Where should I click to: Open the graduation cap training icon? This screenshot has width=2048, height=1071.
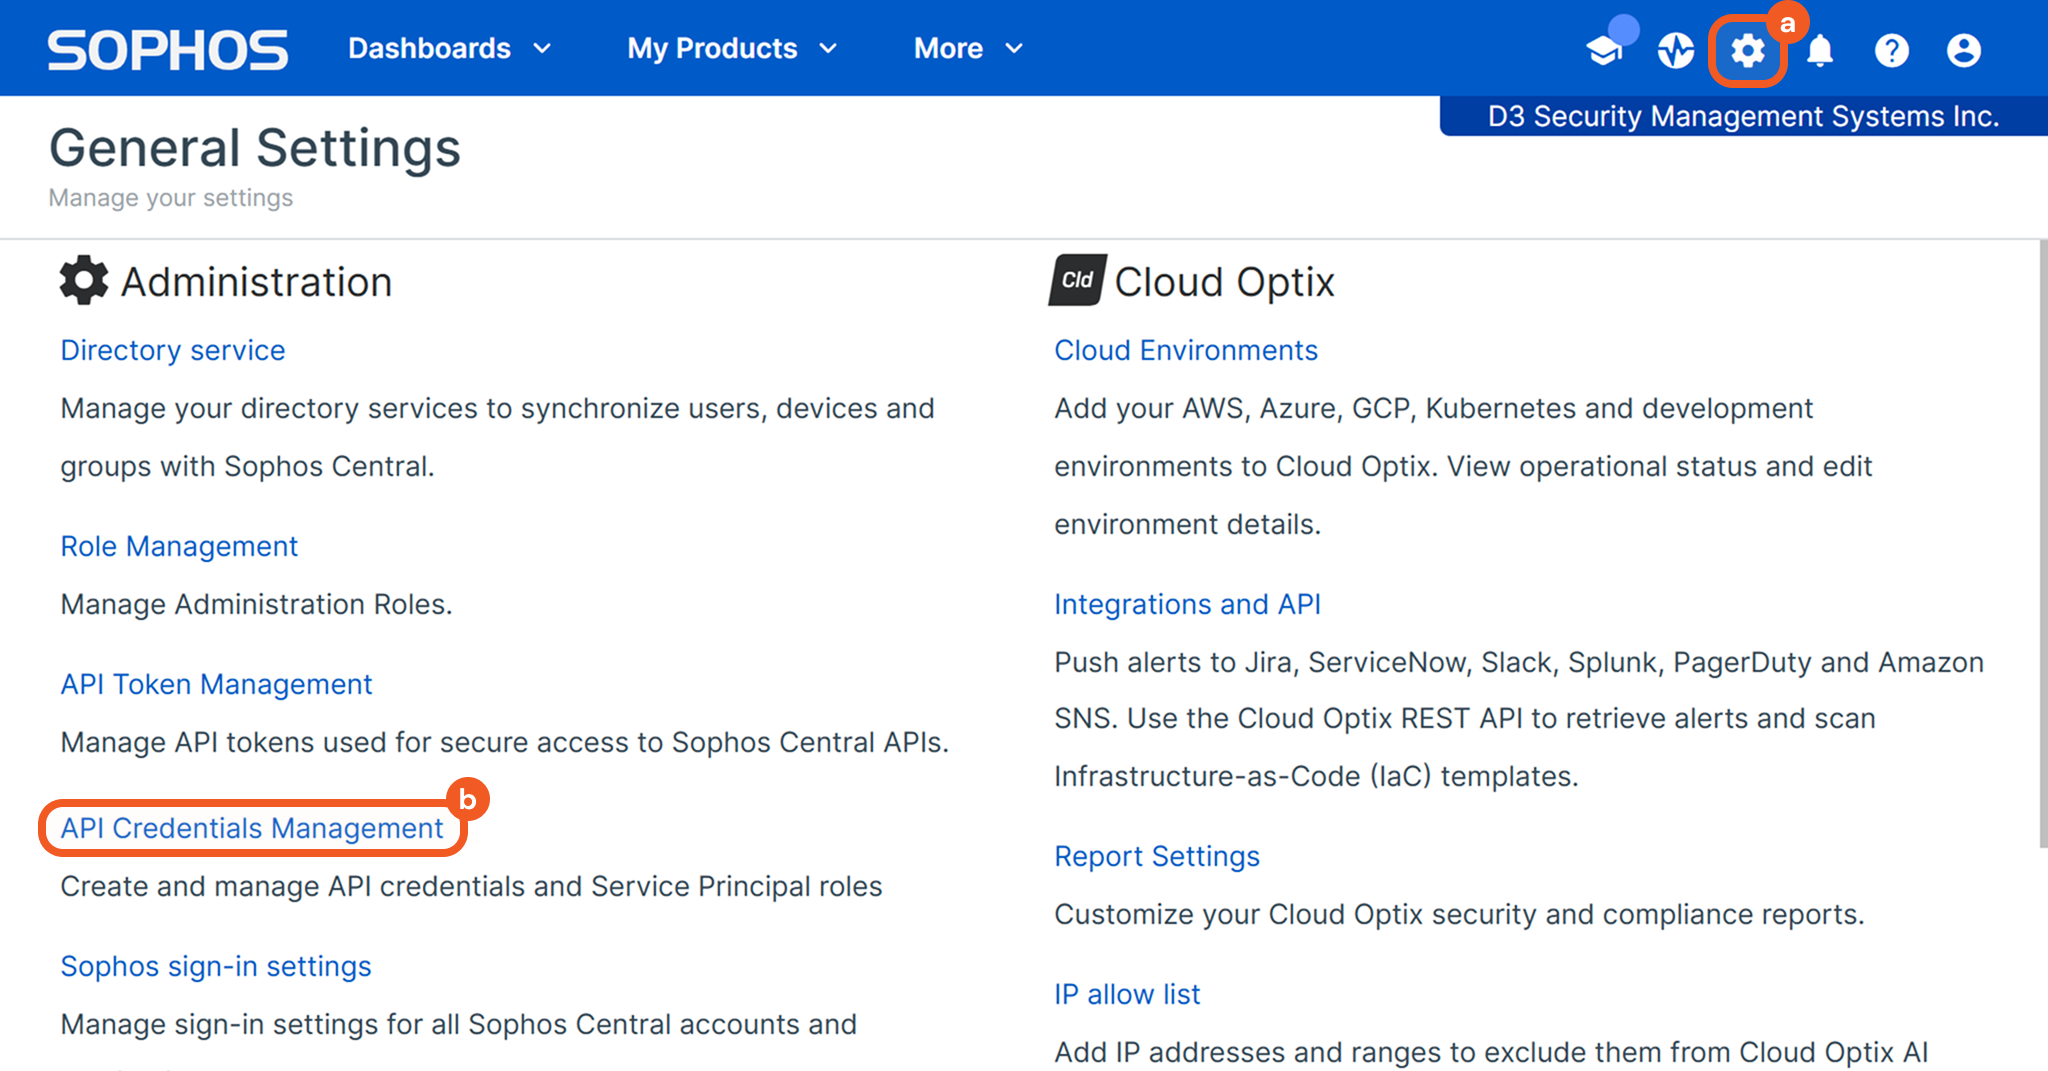(x=1604, y=50)
